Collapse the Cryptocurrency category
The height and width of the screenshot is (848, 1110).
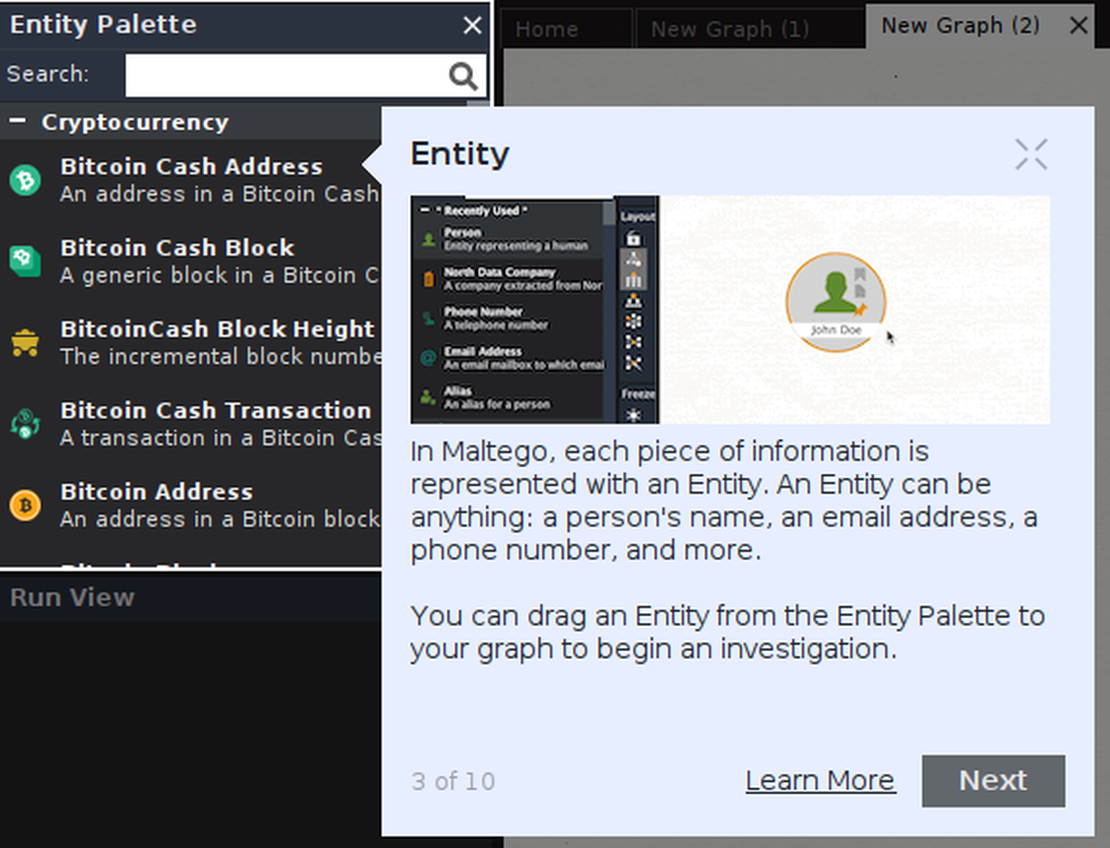coord(18,122)
